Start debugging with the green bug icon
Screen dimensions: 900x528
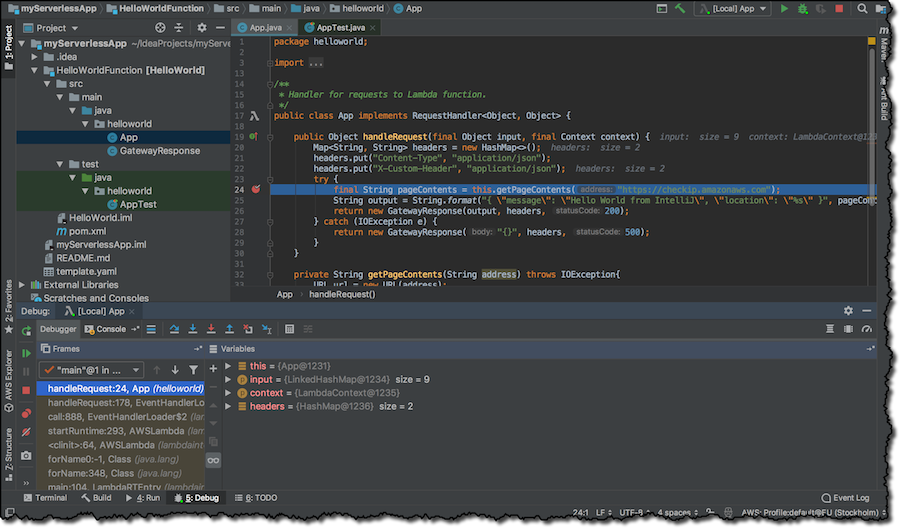pyautogui.click(x=803, y=9)
